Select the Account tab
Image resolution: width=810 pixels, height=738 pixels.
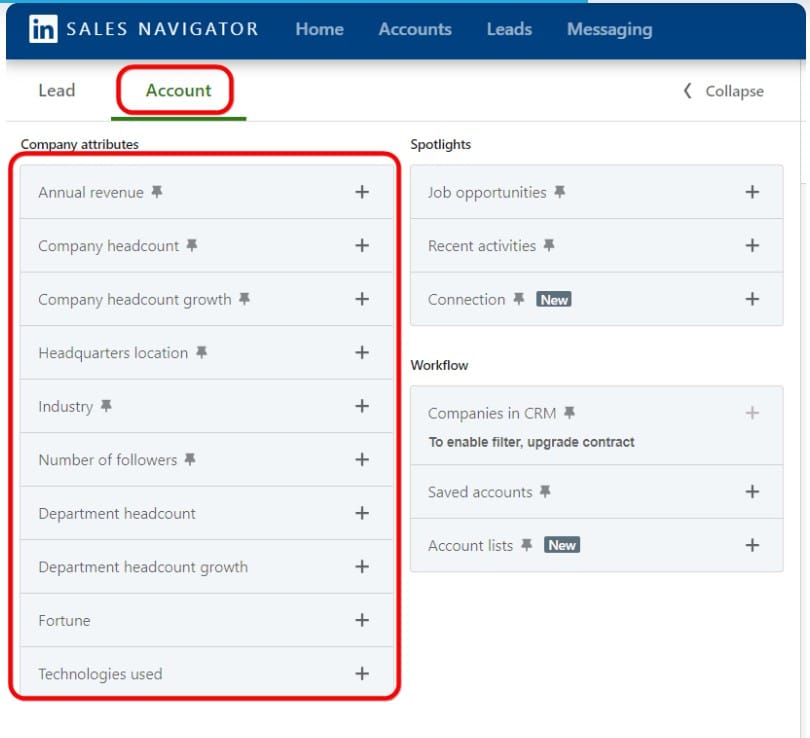point(178,90)
